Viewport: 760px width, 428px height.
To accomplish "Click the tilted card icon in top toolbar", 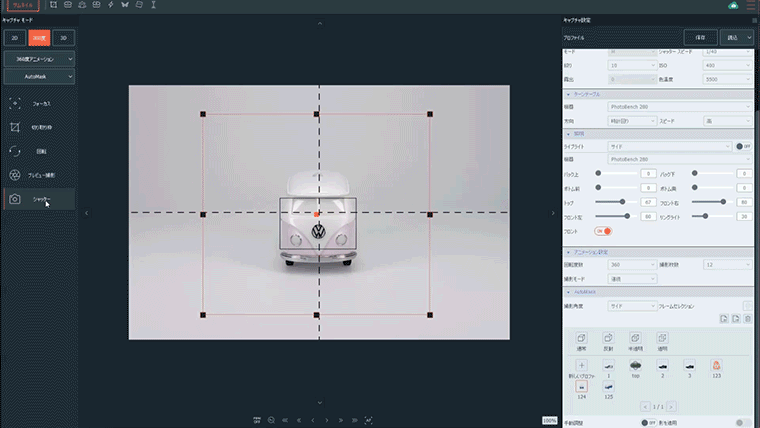I will tap(139, 5).
